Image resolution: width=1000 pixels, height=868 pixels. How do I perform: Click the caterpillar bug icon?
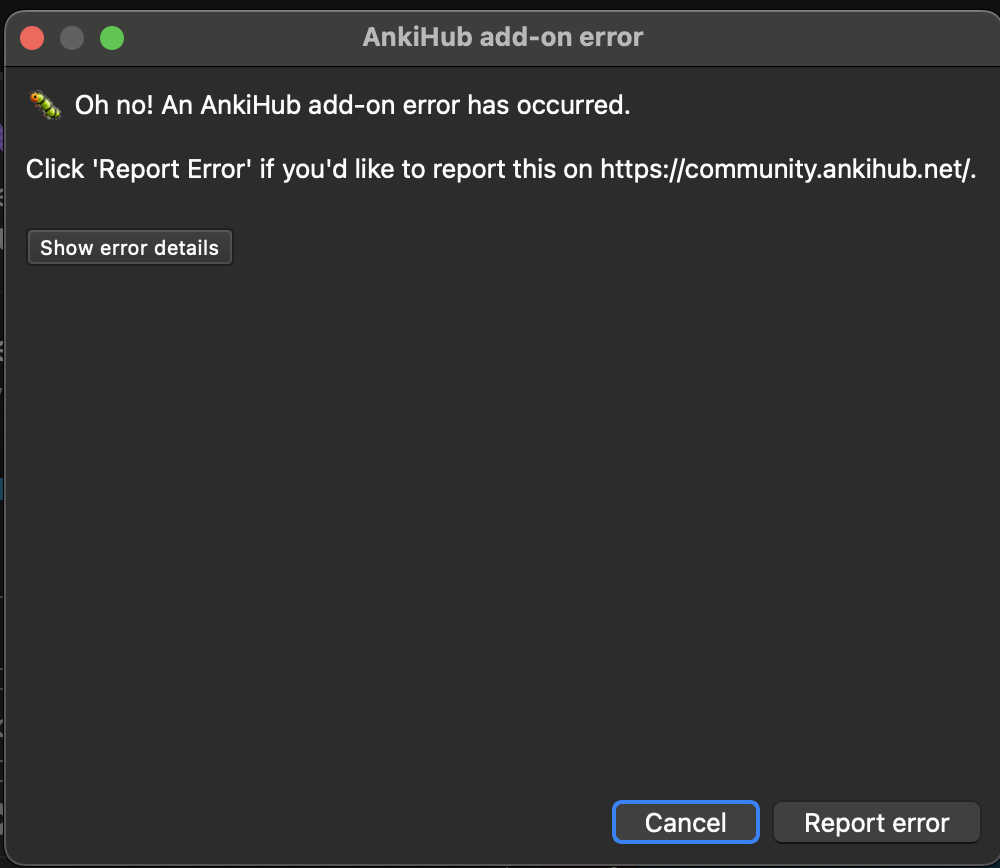(45, 104)
